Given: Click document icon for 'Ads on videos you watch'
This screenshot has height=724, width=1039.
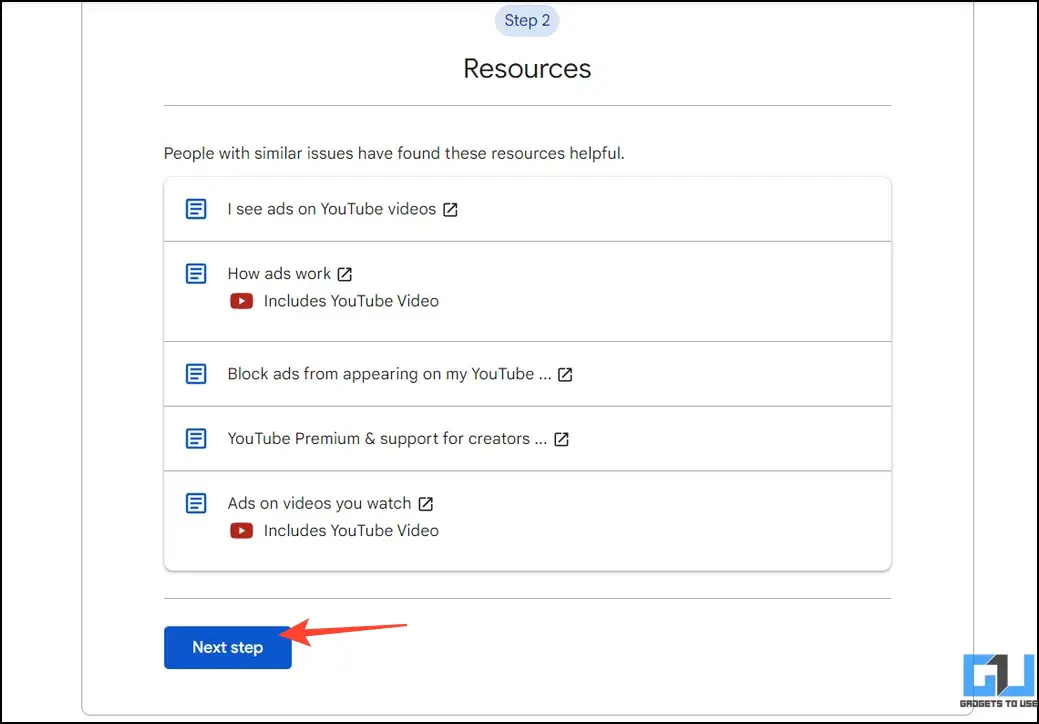Looking at the screenshot, I should point(195,503).
